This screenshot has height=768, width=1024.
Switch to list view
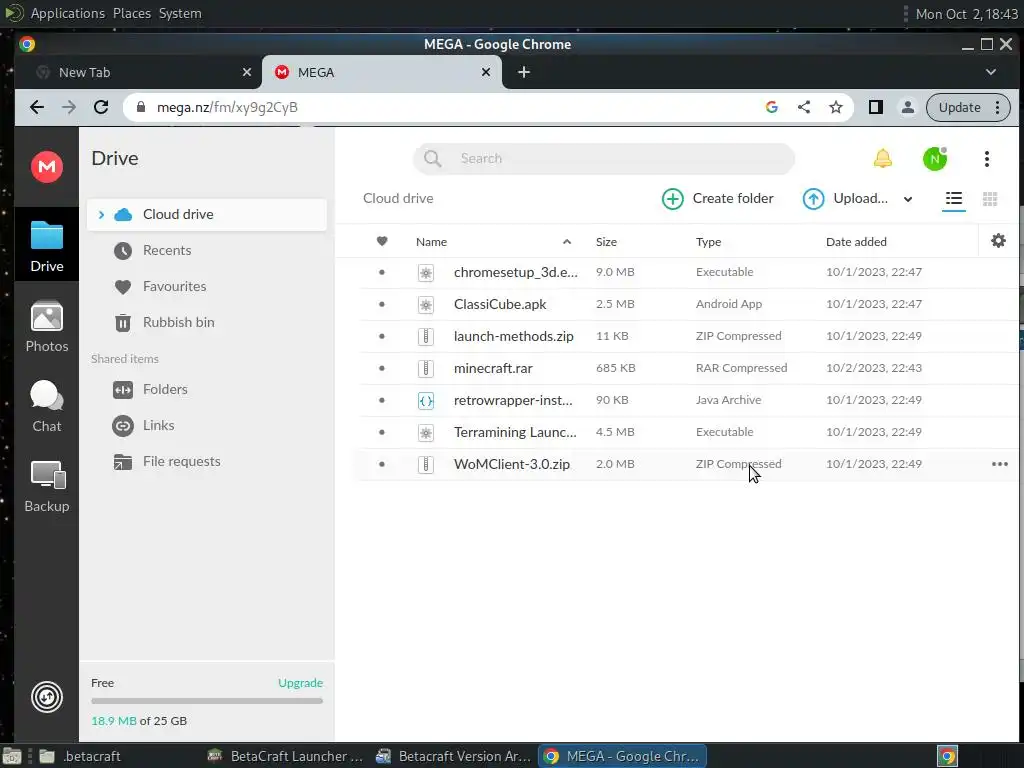point(953,199)
